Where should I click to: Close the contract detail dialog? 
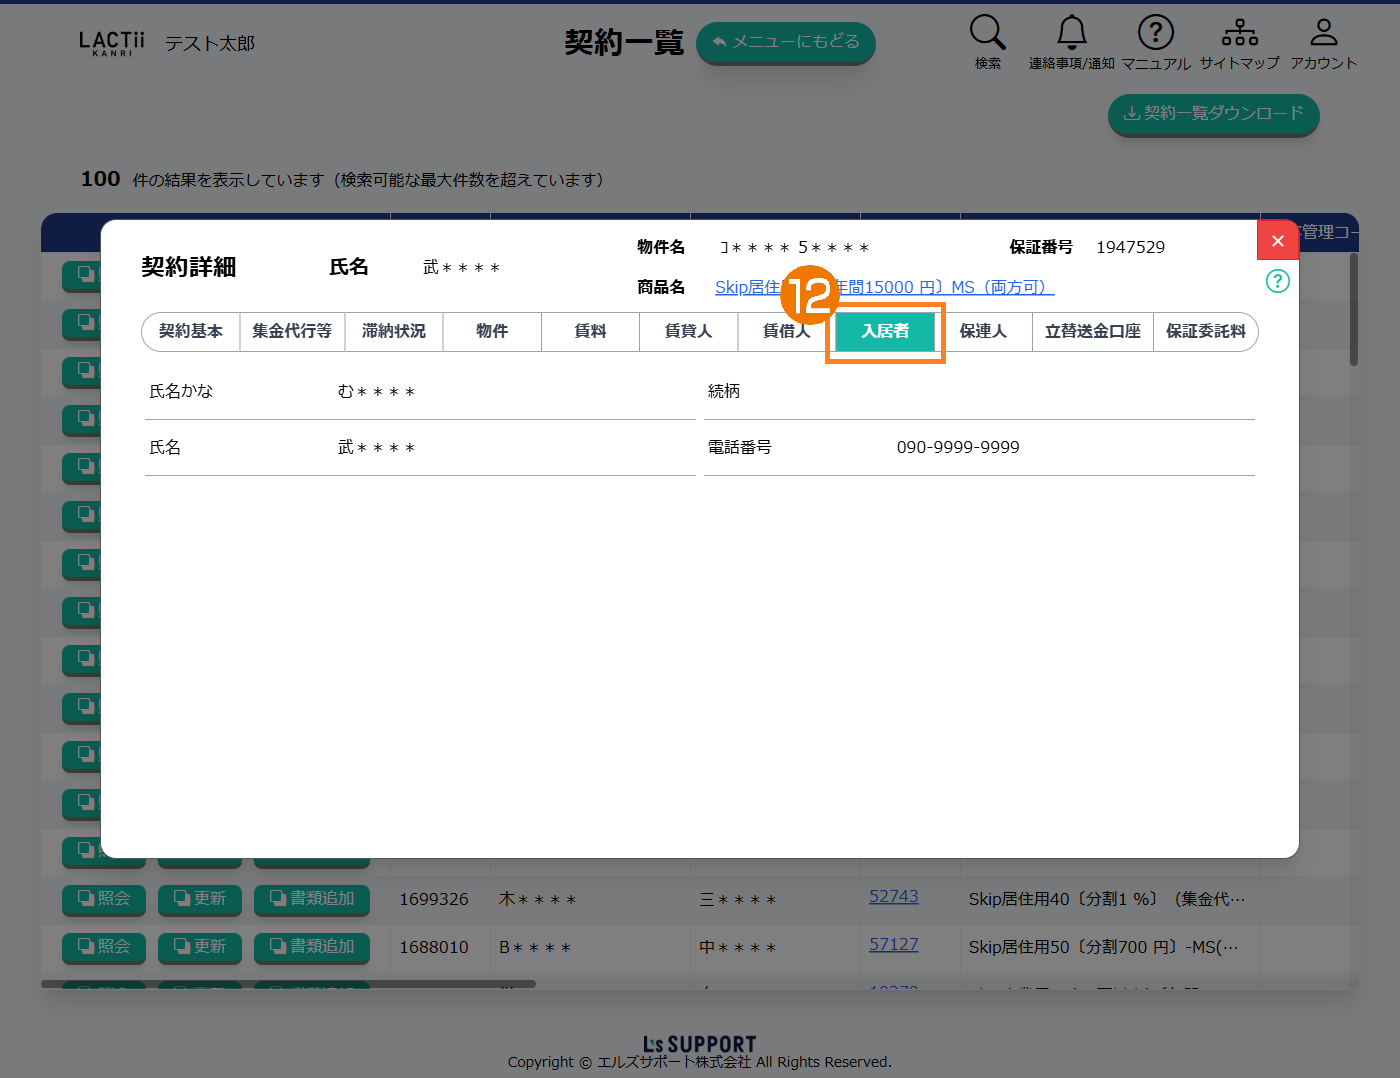1277,241
